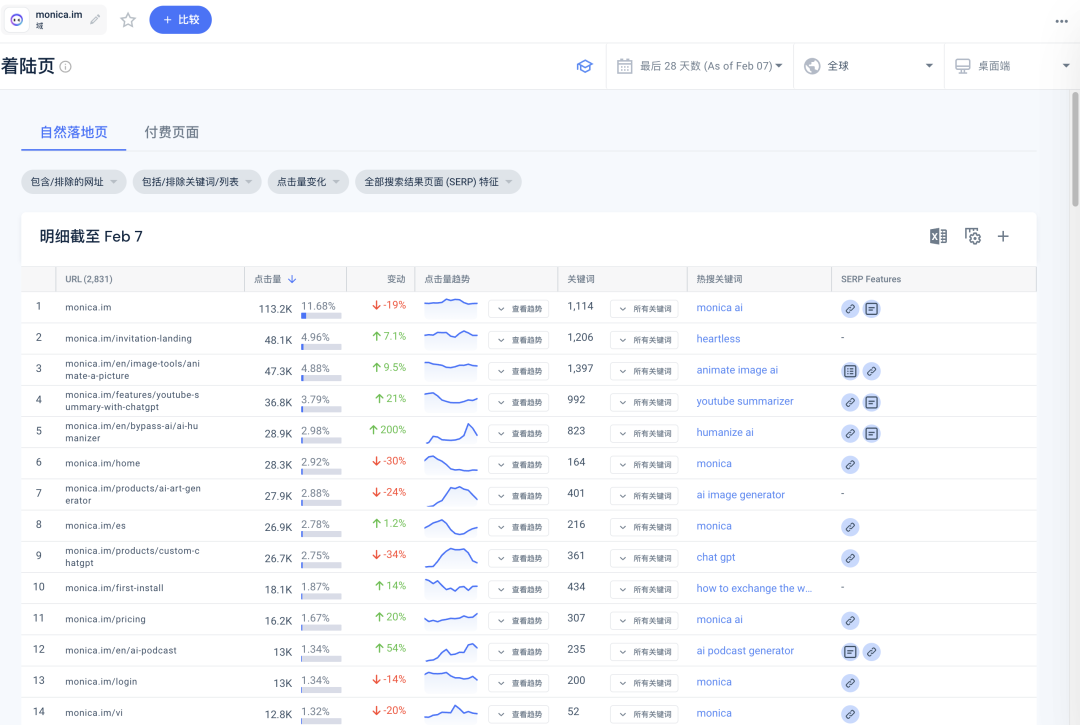Sort by the 点击量 column header
The height and width of the screenshot is (725, 1080).
(275, 279)
